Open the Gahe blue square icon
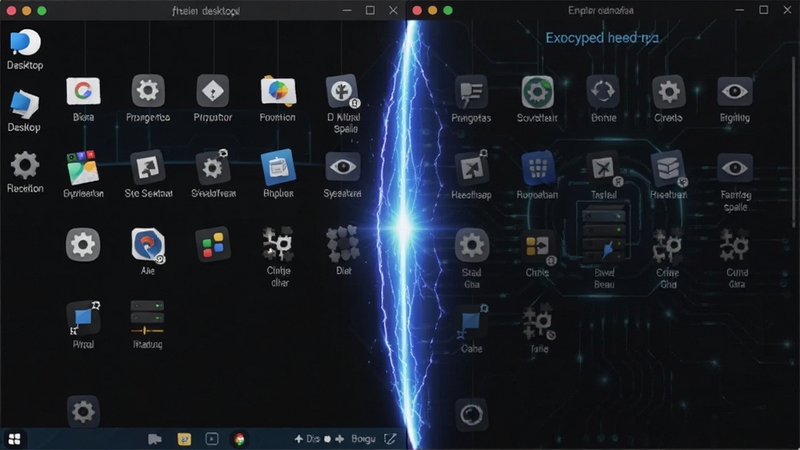This screenshot has height=450, width=800. click(471, 322)
